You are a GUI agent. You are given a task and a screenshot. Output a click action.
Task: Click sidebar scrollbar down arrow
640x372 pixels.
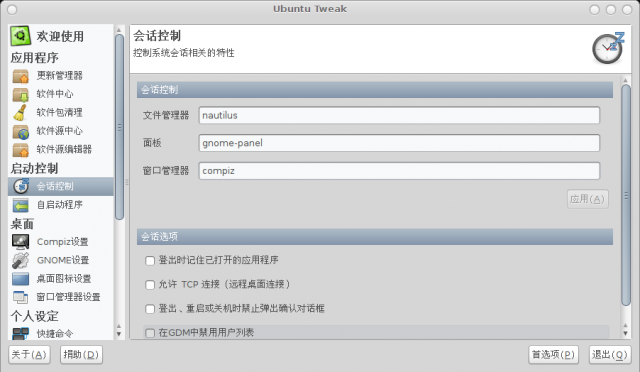119,334
